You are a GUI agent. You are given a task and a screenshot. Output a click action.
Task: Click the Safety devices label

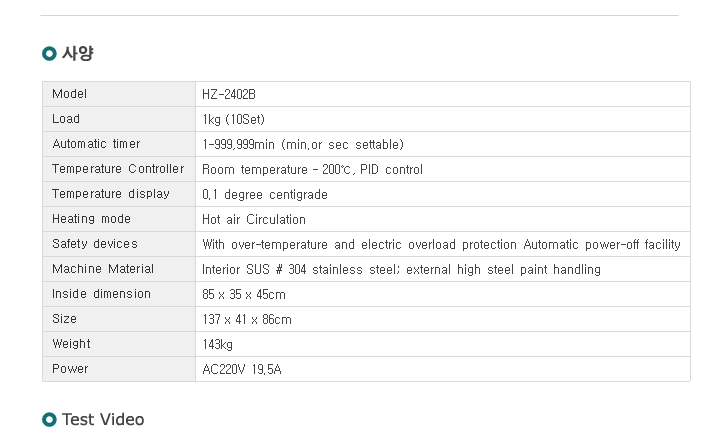point(95,244)
